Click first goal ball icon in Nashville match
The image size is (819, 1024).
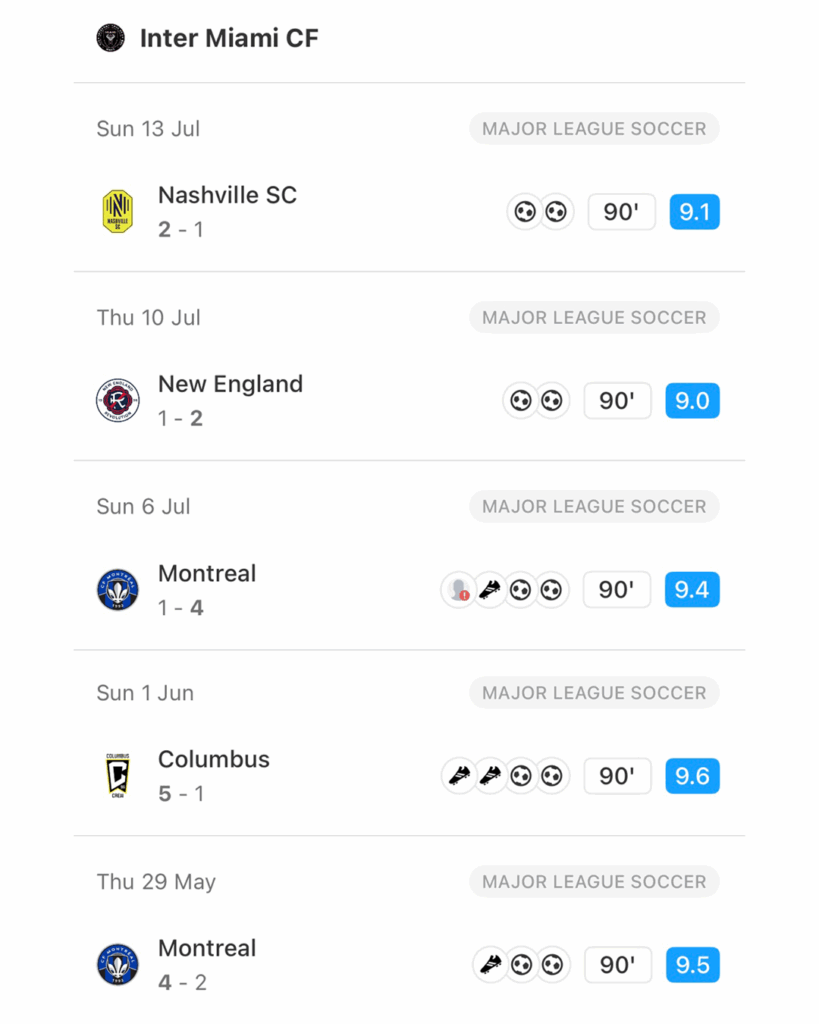(524, 212)
